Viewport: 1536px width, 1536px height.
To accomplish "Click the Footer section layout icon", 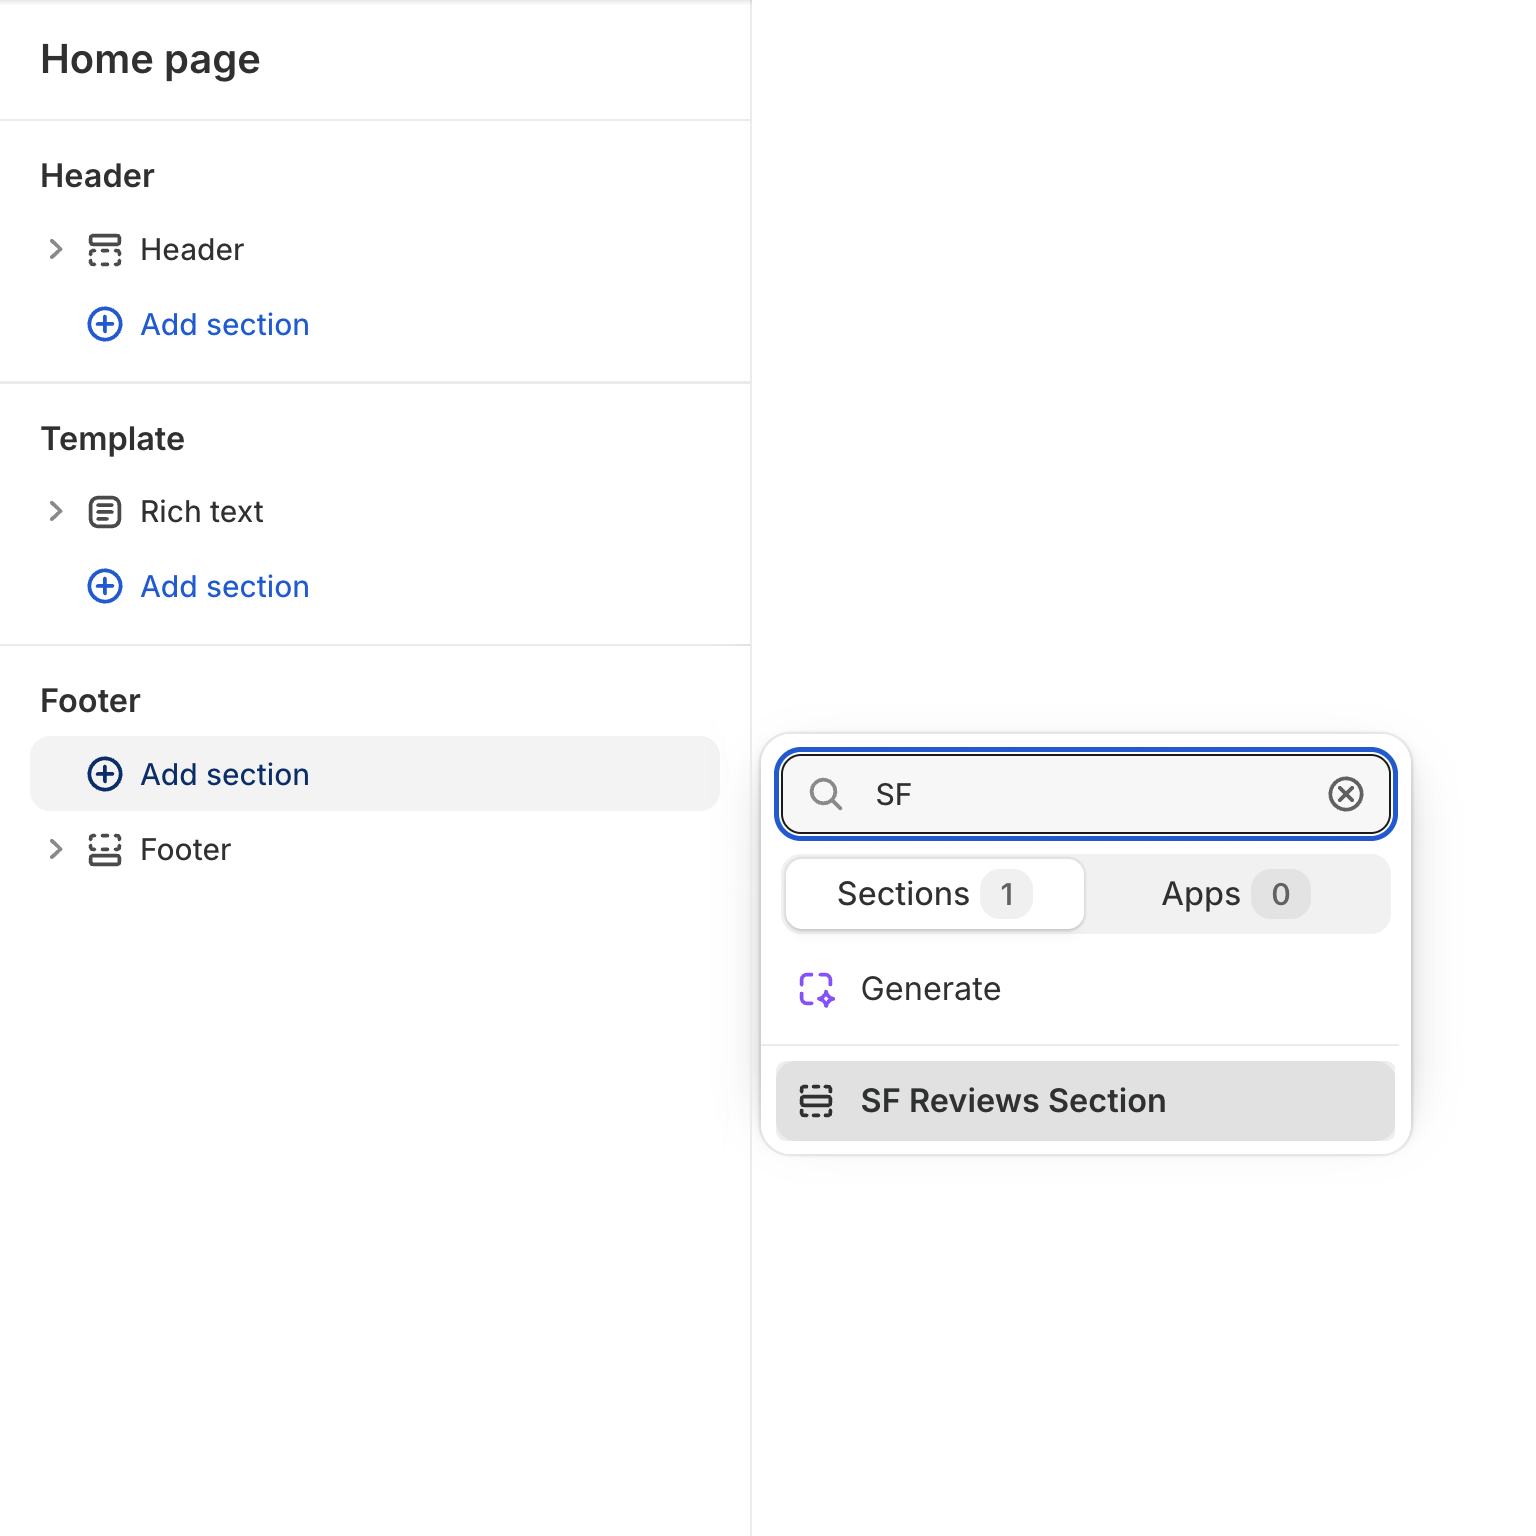I will (x=105, y=850).
